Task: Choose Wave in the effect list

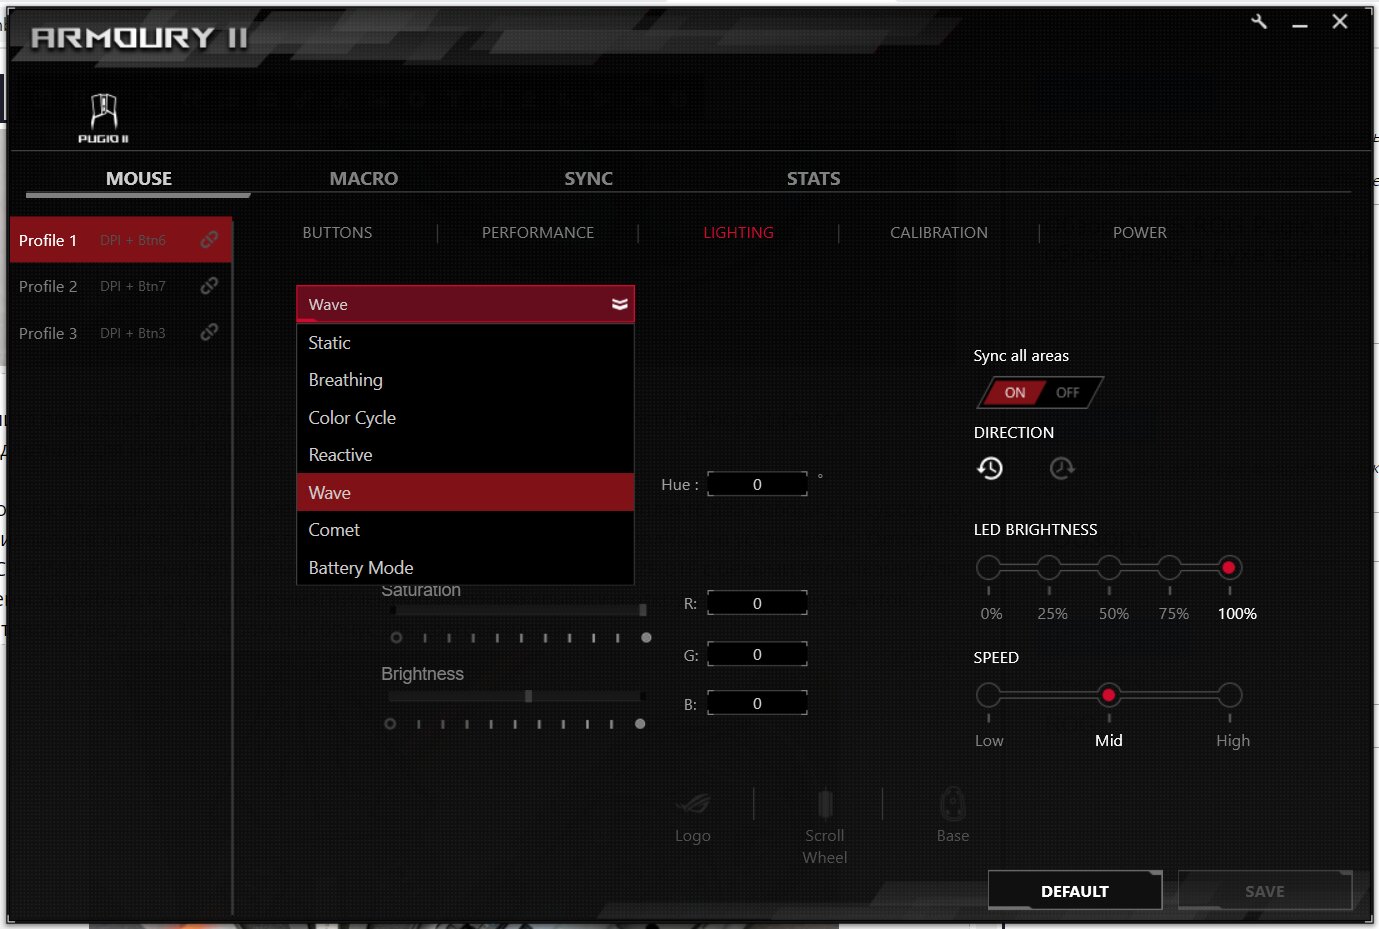Action: click(x=465, y=493)
